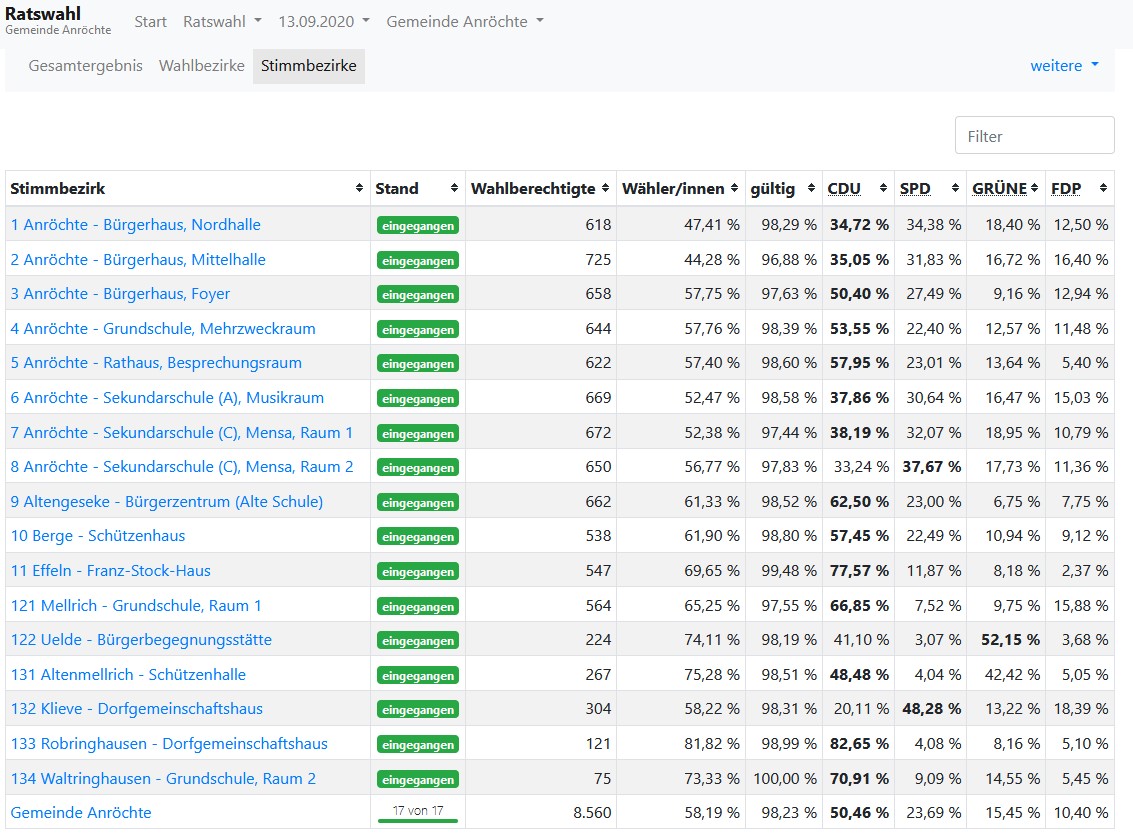Screen dimensions: 1133x839
Task: Open 9 Altengeseke - Bürgerzentrum link
Action: 166,502
